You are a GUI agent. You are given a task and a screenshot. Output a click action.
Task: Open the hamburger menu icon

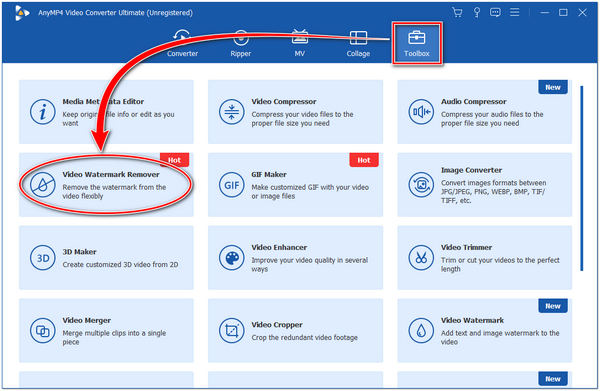(x=515, y=13)
